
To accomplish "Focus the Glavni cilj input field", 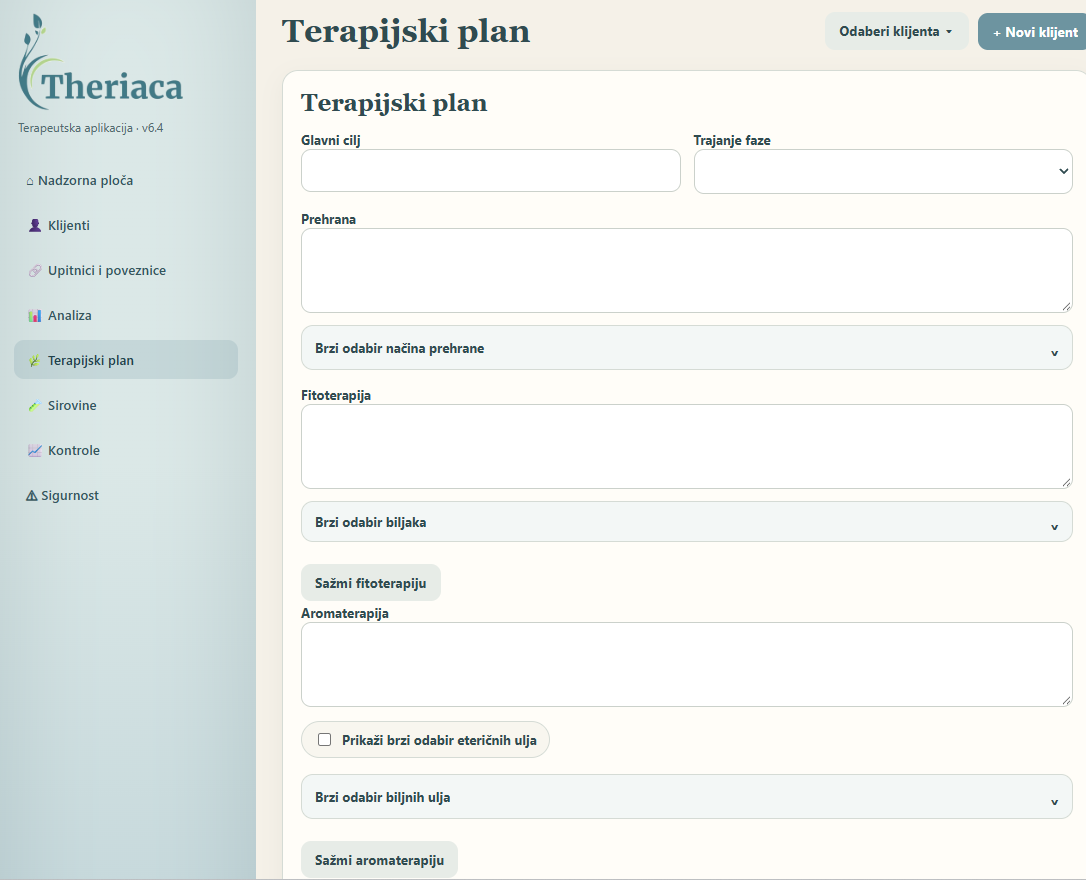I will click(x=490, y=170).
